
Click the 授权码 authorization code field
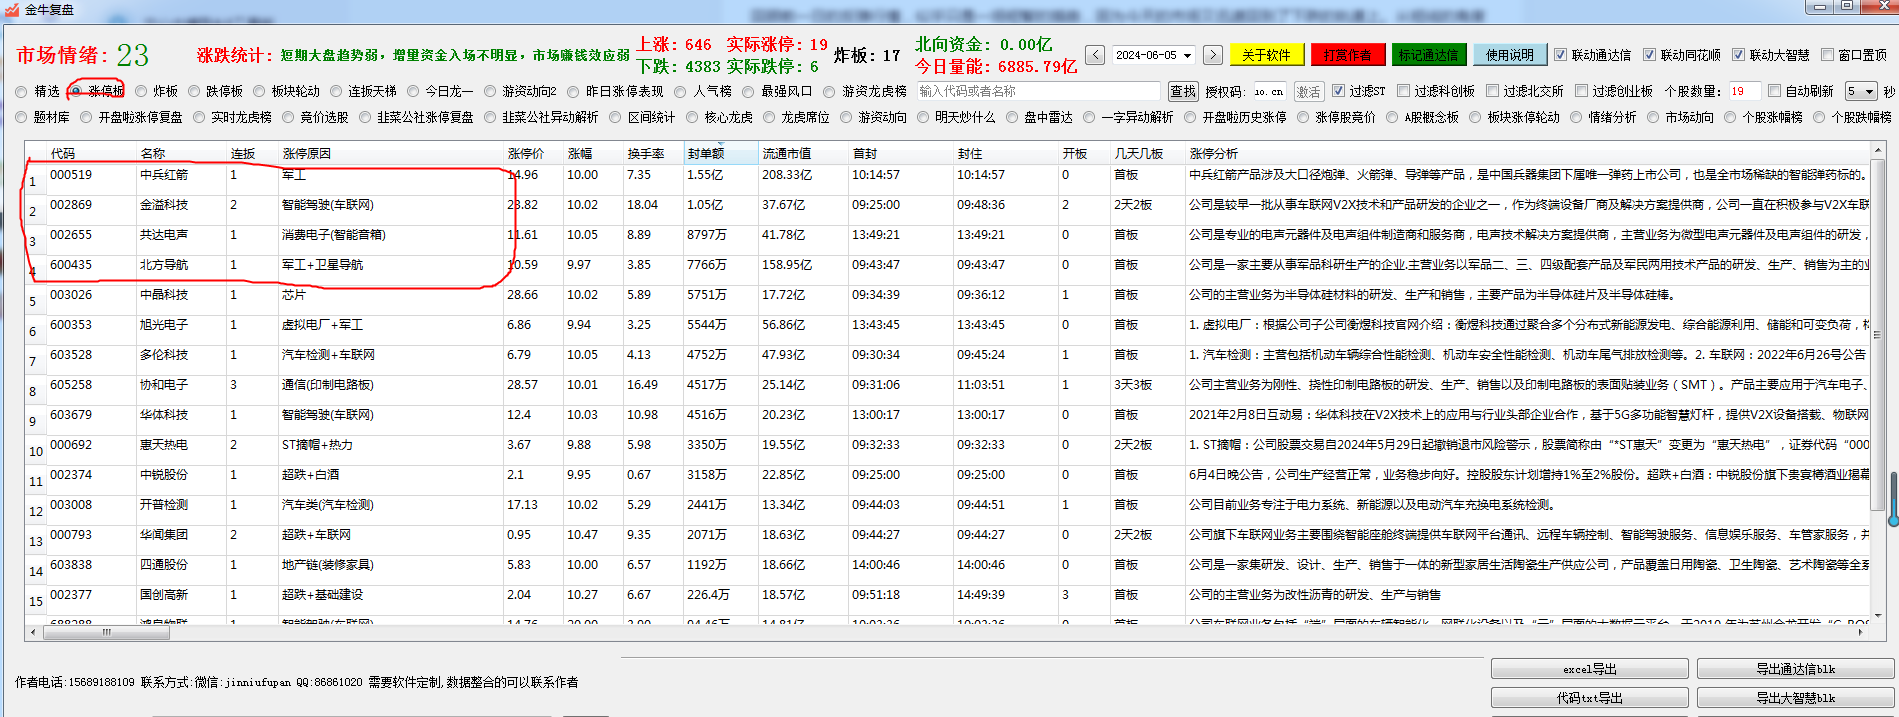pos(1270,91)
